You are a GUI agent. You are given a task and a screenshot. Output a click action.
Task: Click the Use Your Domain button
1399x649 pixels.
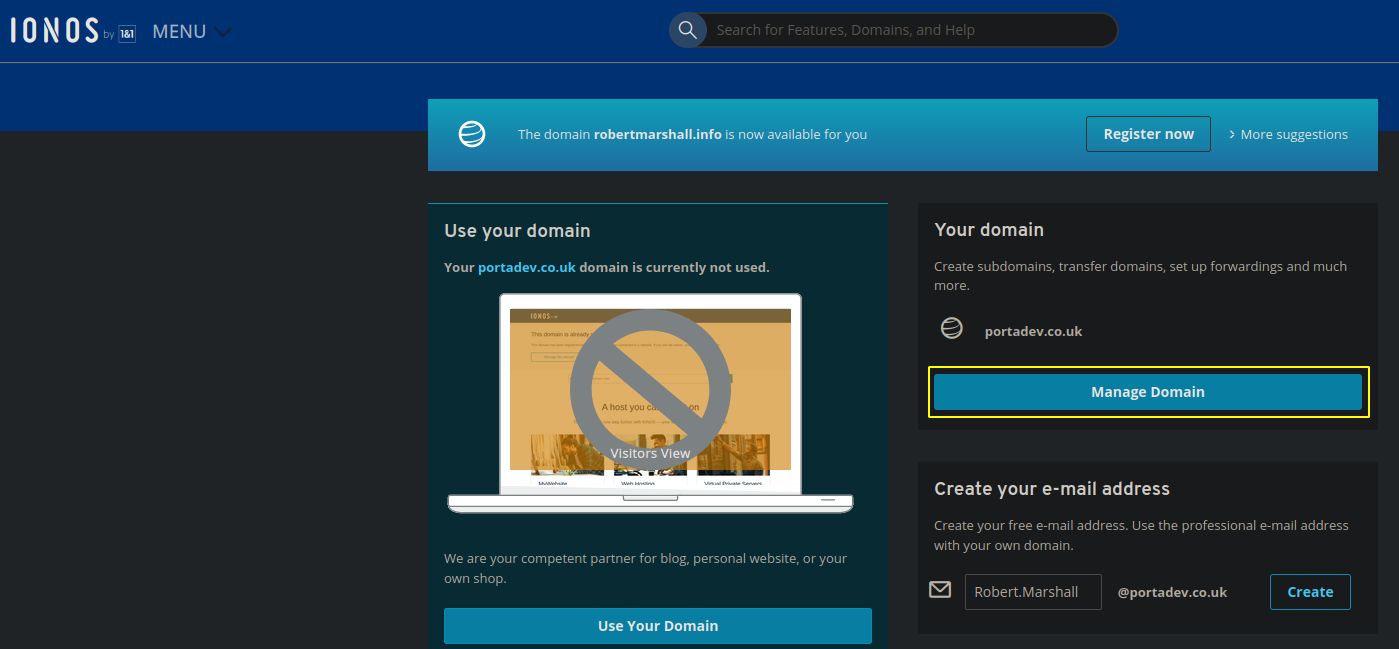tap(658, 626)
